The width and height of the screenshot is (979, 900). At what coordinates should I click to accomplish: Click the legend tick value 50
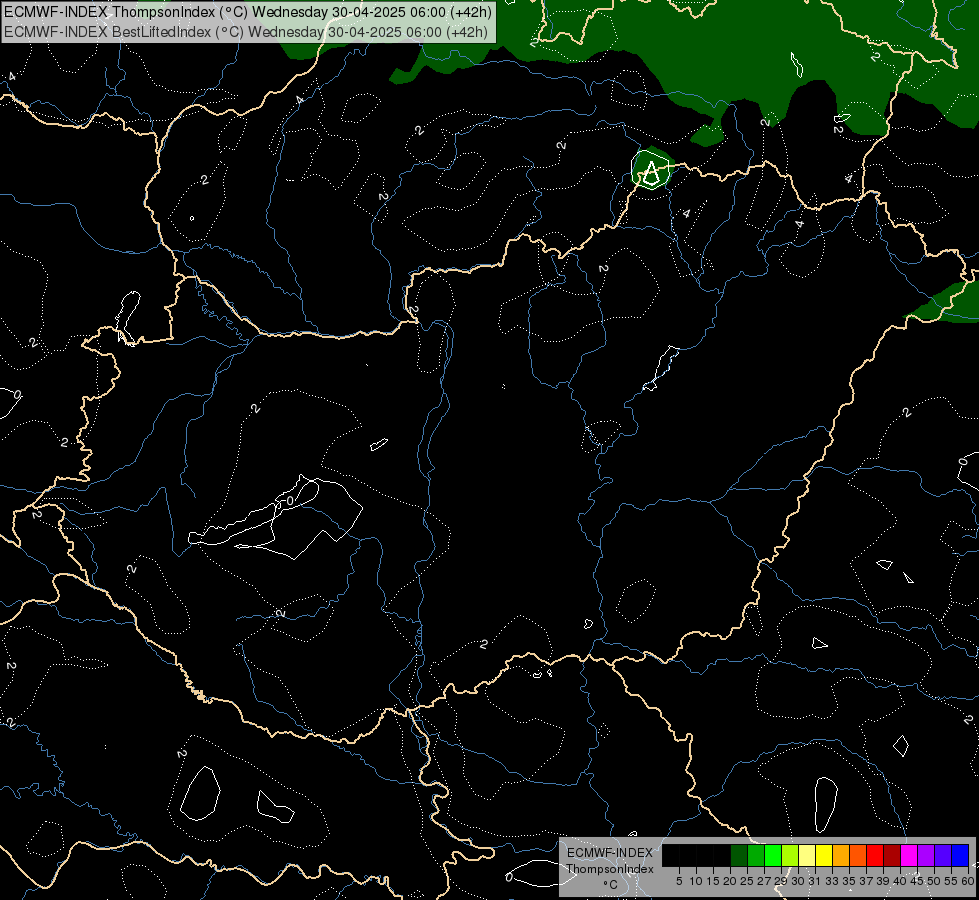(x=934, y=881)
